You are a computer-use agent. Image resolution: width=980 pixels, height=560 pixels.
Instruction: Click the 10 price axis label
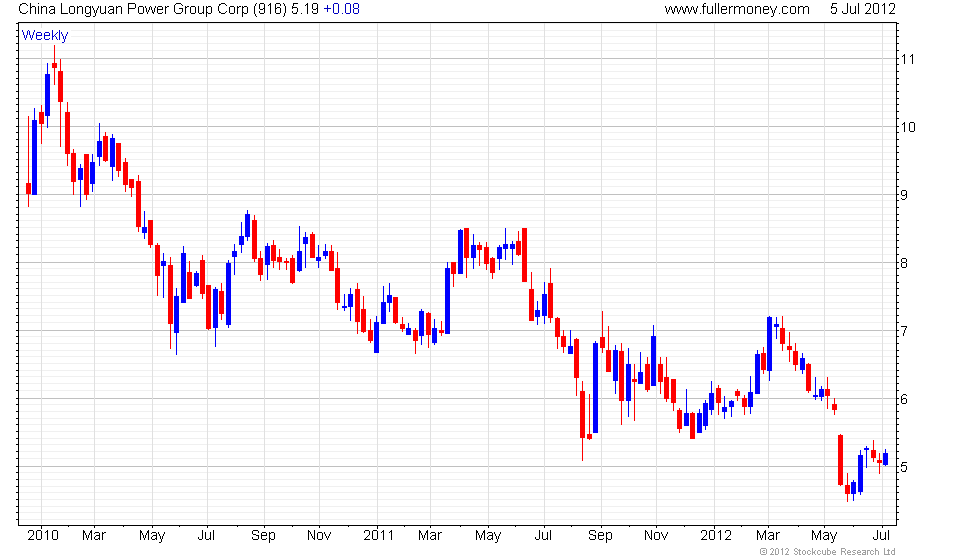pos(908,128)
